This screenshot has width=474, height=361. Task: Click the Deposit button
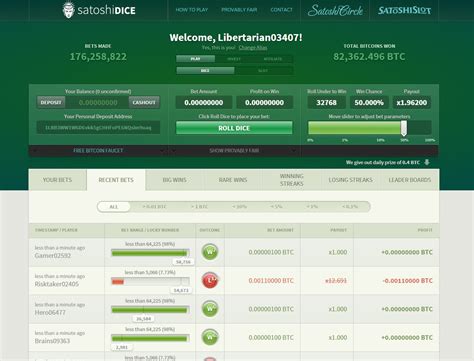pos(51,102)
